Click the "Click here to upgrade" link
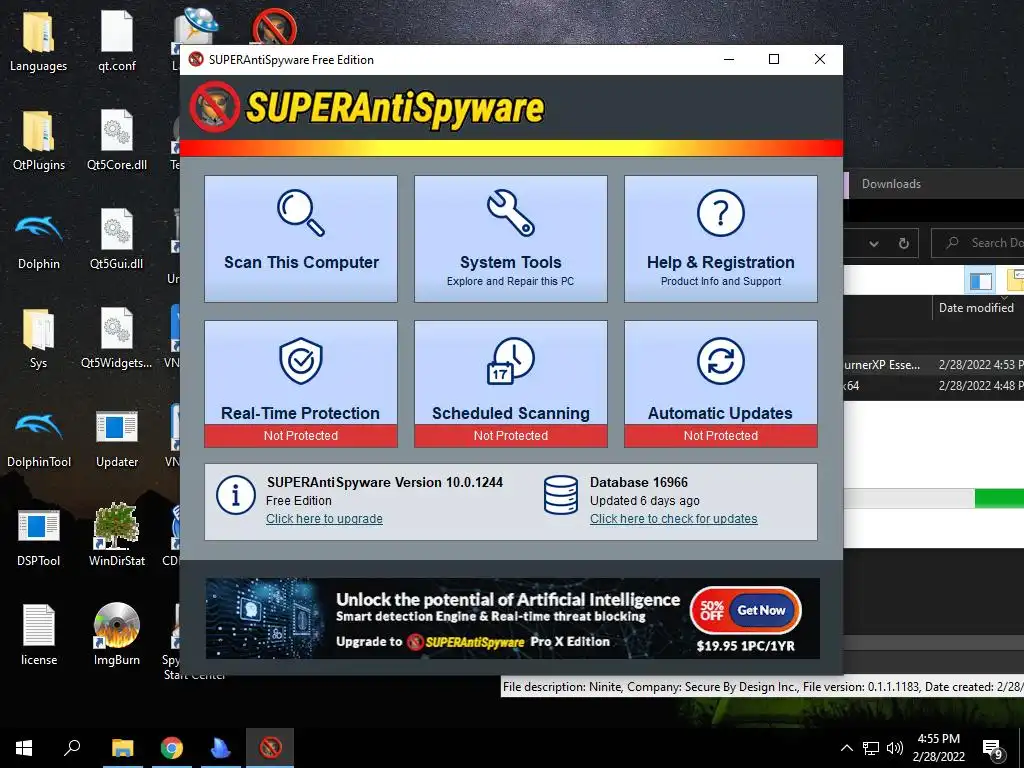The image size is (1024, 768). (324, 519)
